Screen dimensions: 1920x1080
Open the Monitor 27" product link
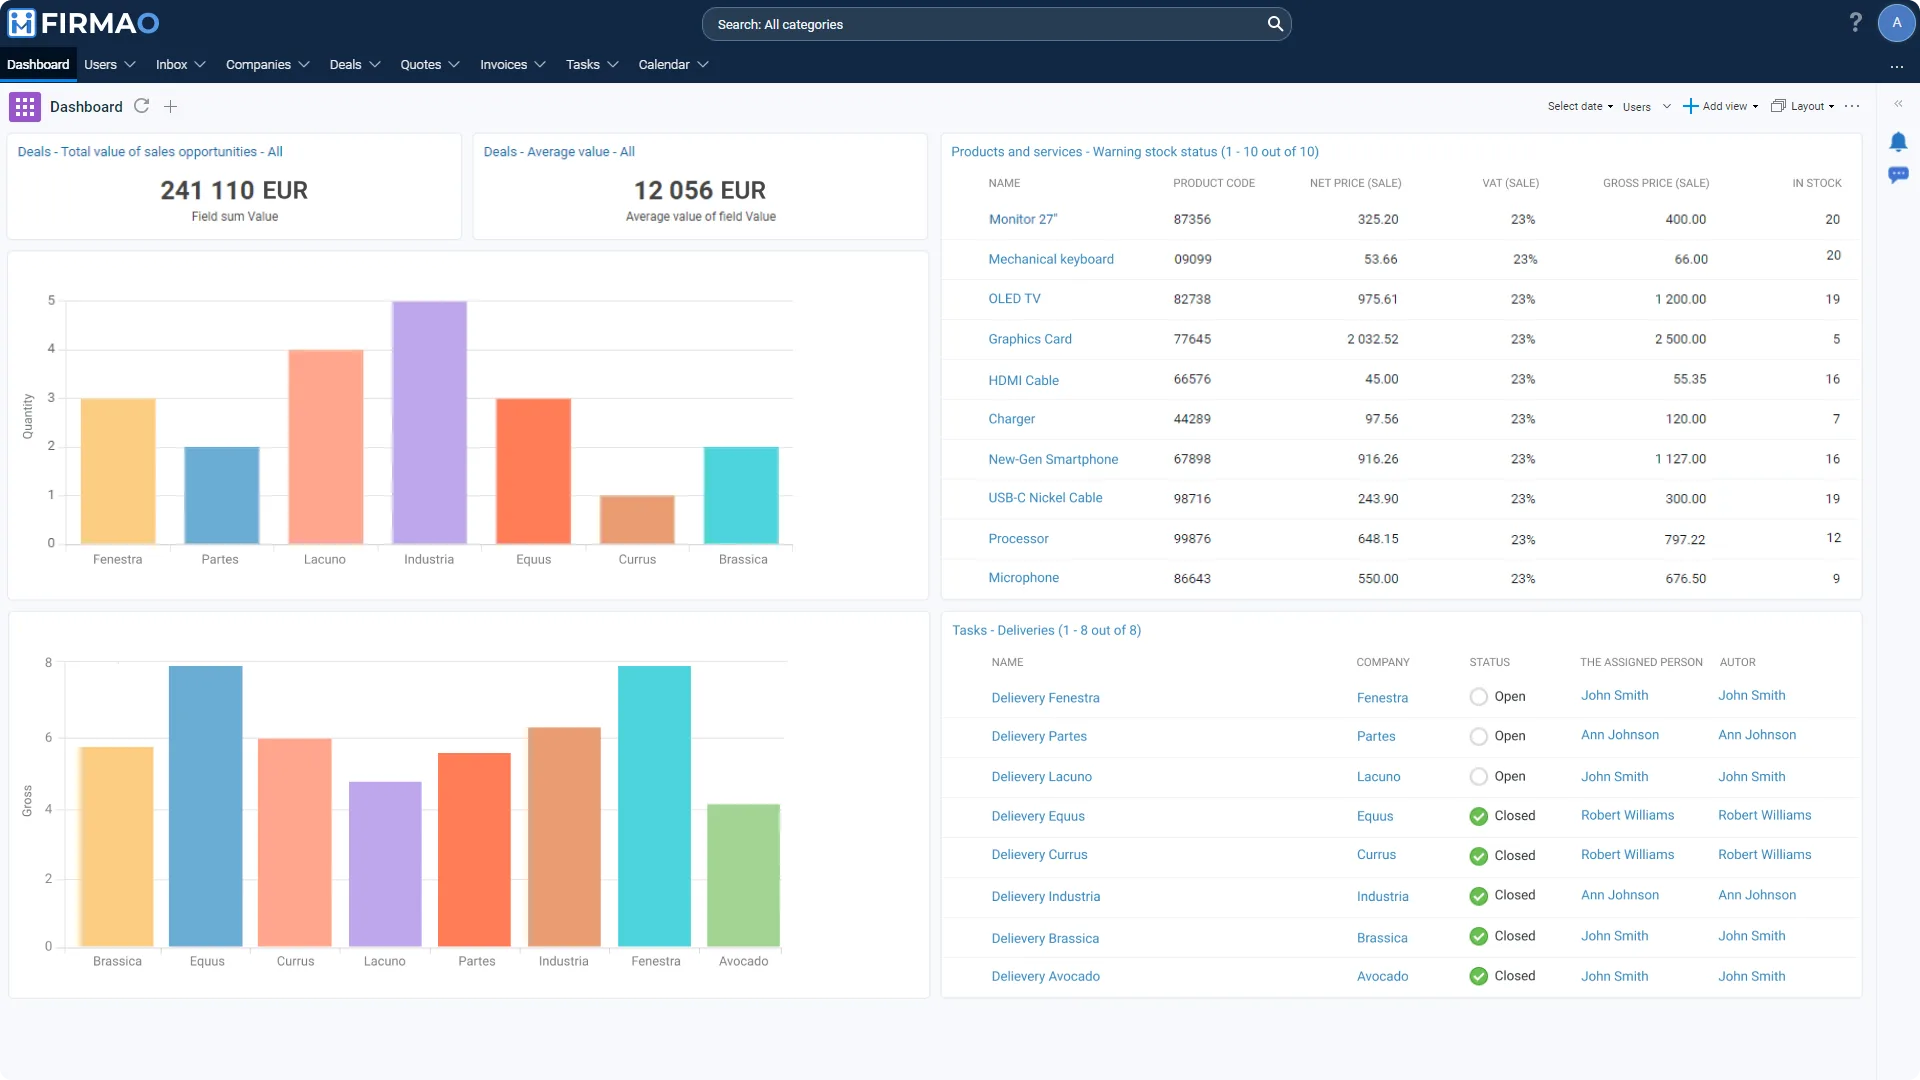click(x=1022, y=219)
